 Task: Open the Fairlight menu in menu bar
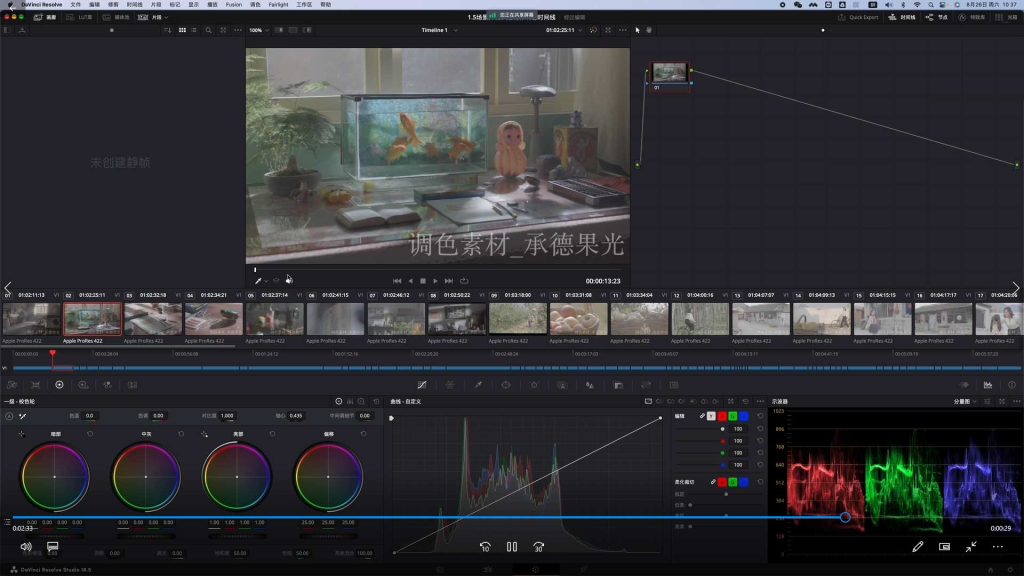278,5
